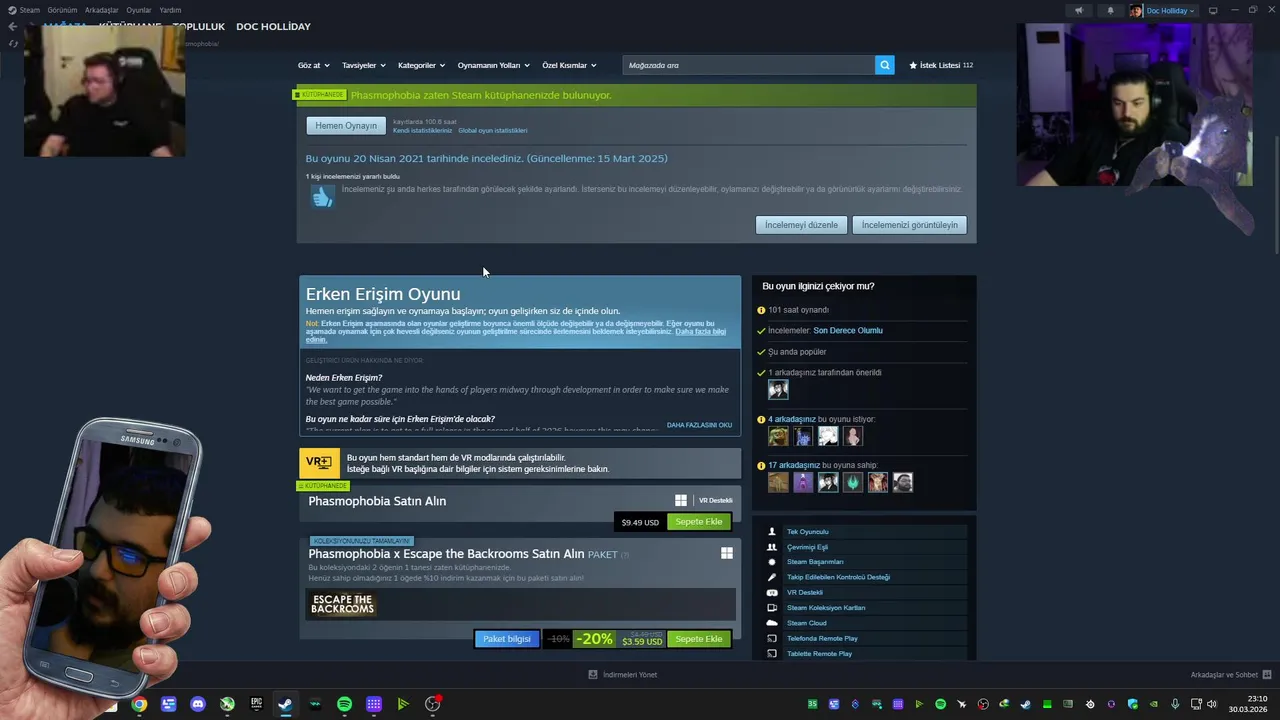Focus the Mağazada ara search field
This screenshot has width=1280, height=720.
pos(748,65)
